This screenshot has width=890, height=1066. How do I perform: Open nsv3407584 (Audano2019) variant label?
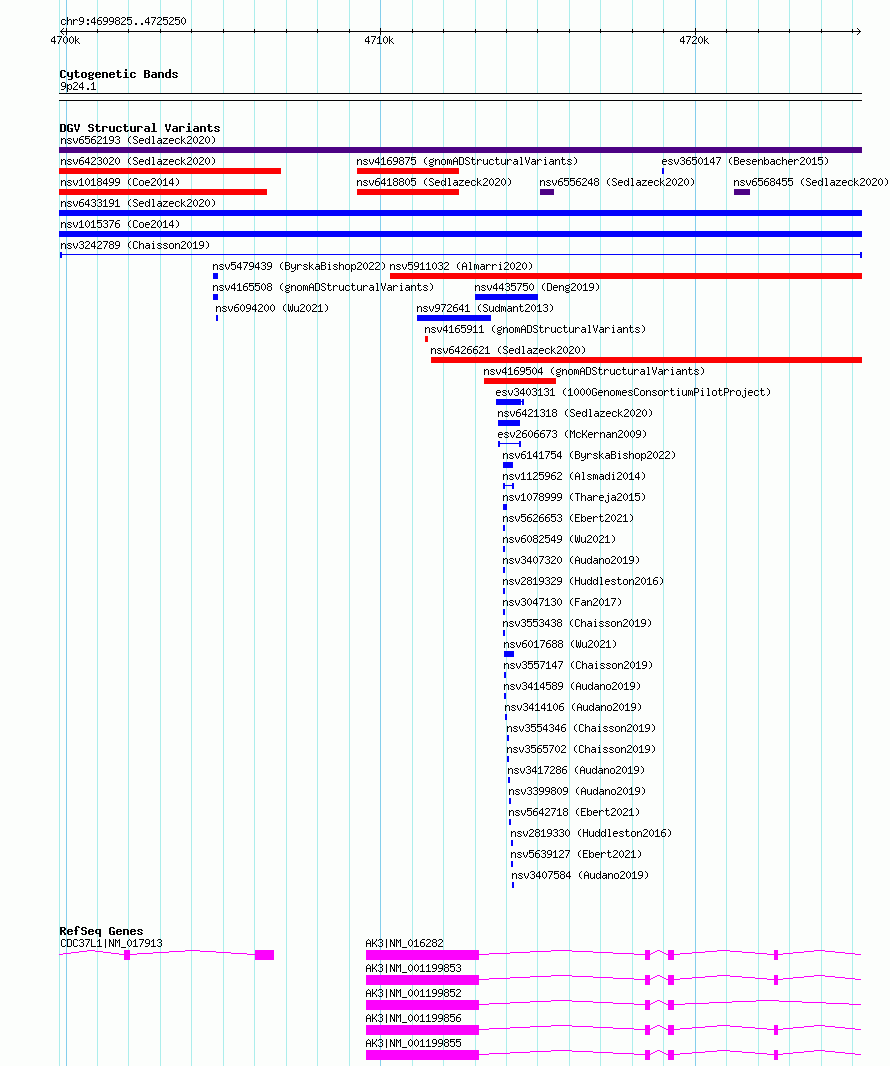(x=580, y=876)
